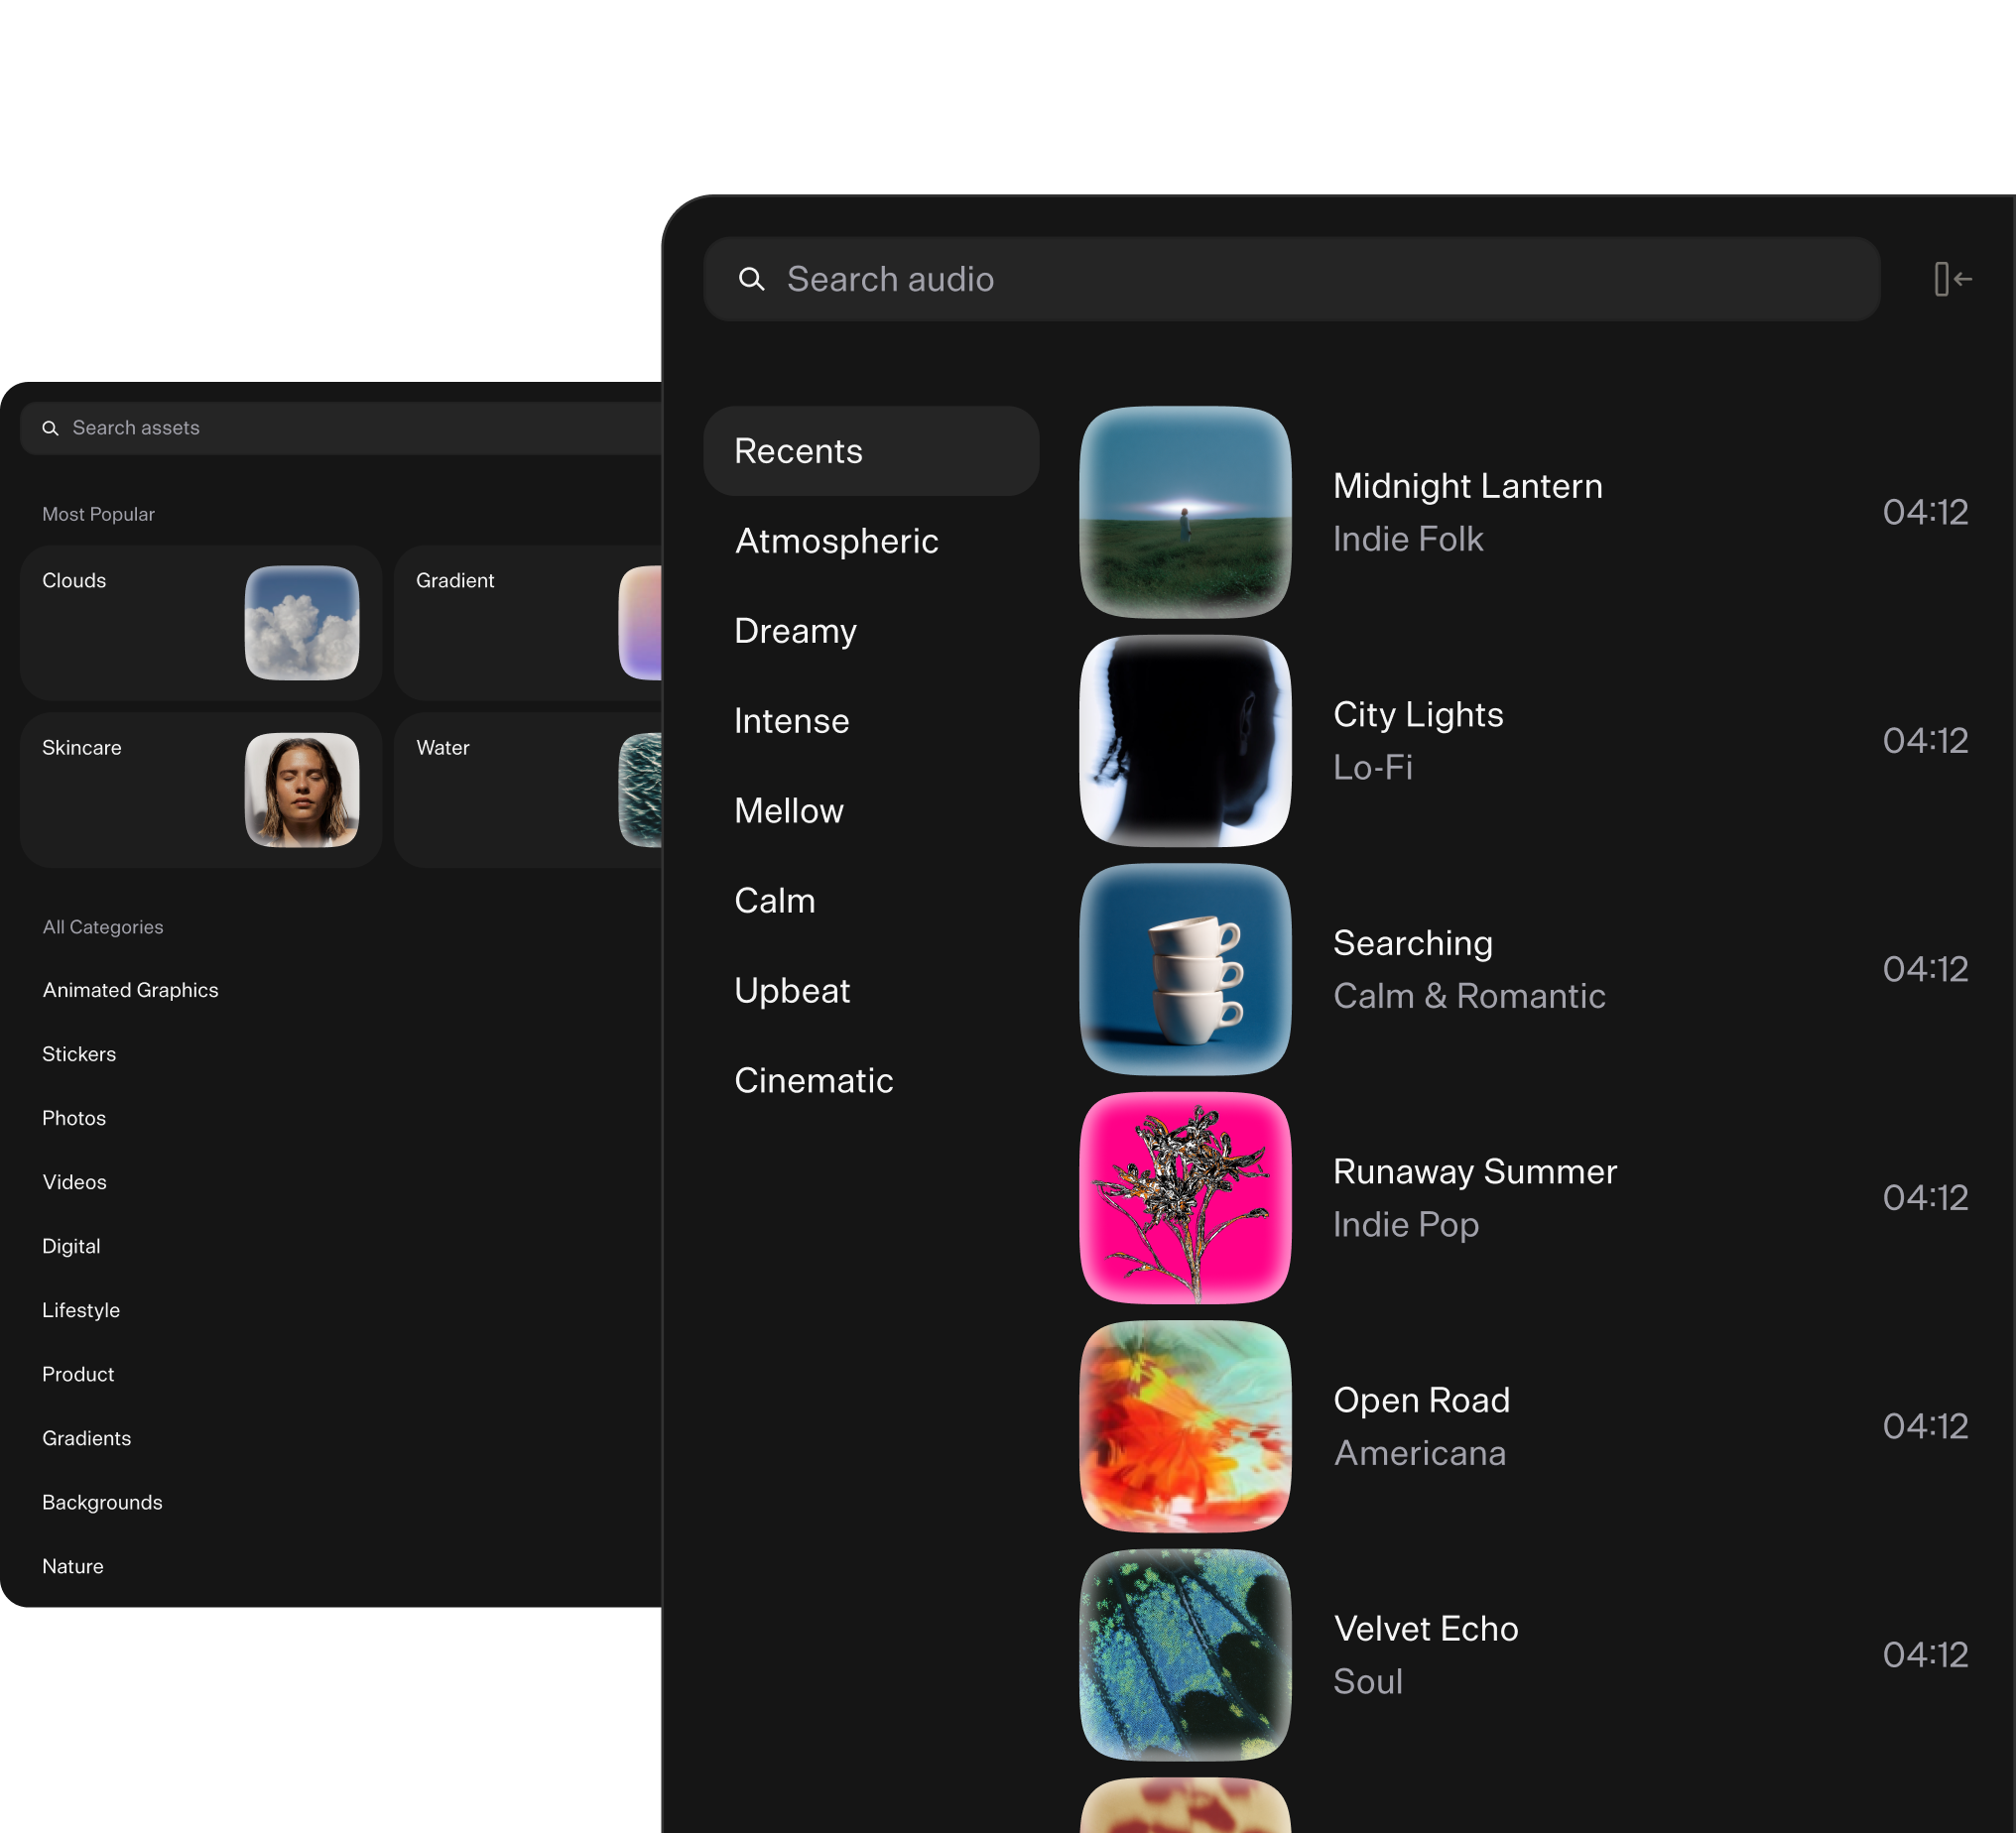Viewport: 2016px width, 1833px height.
Task: Open the Stickers category
Action: [x=79, y=1054]
